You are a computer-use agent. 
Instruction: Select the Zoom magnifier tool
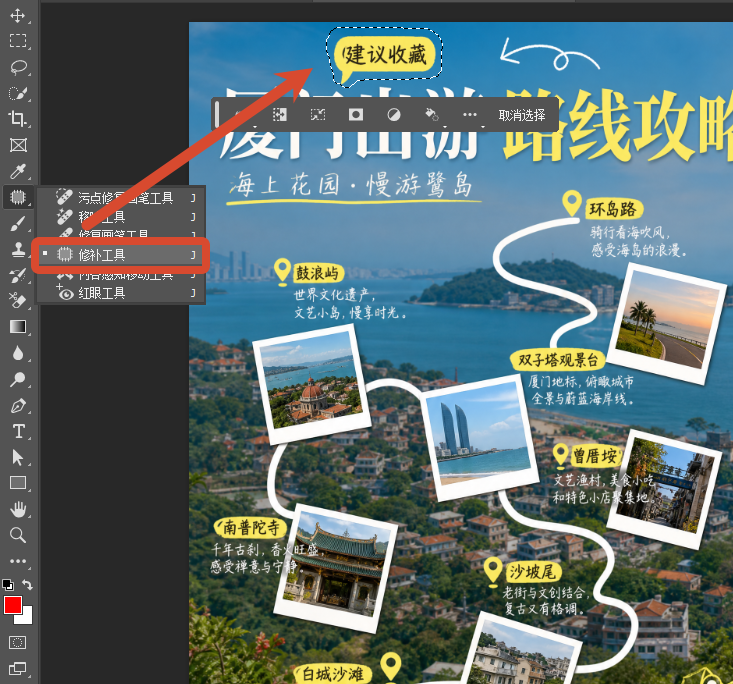(x=18, y=534)
